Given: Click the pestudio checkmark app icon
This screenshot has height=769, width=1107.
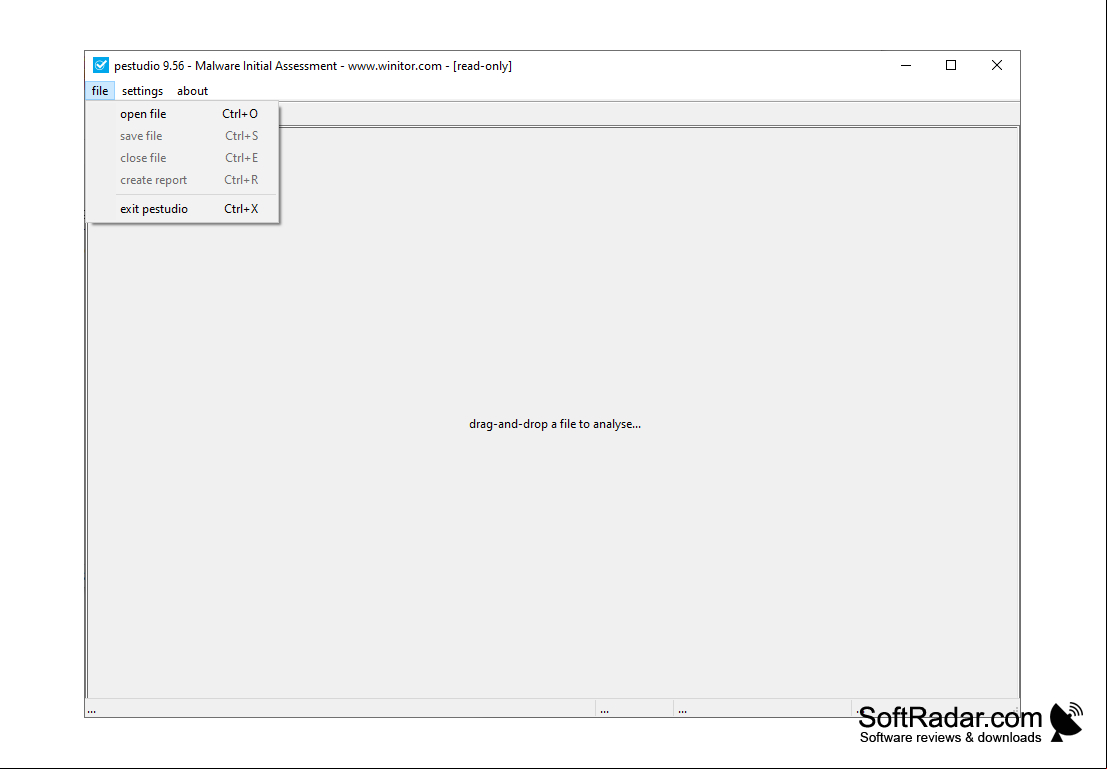Looking at the screenshot, I should pyautogui.click(x=101, y=65).
